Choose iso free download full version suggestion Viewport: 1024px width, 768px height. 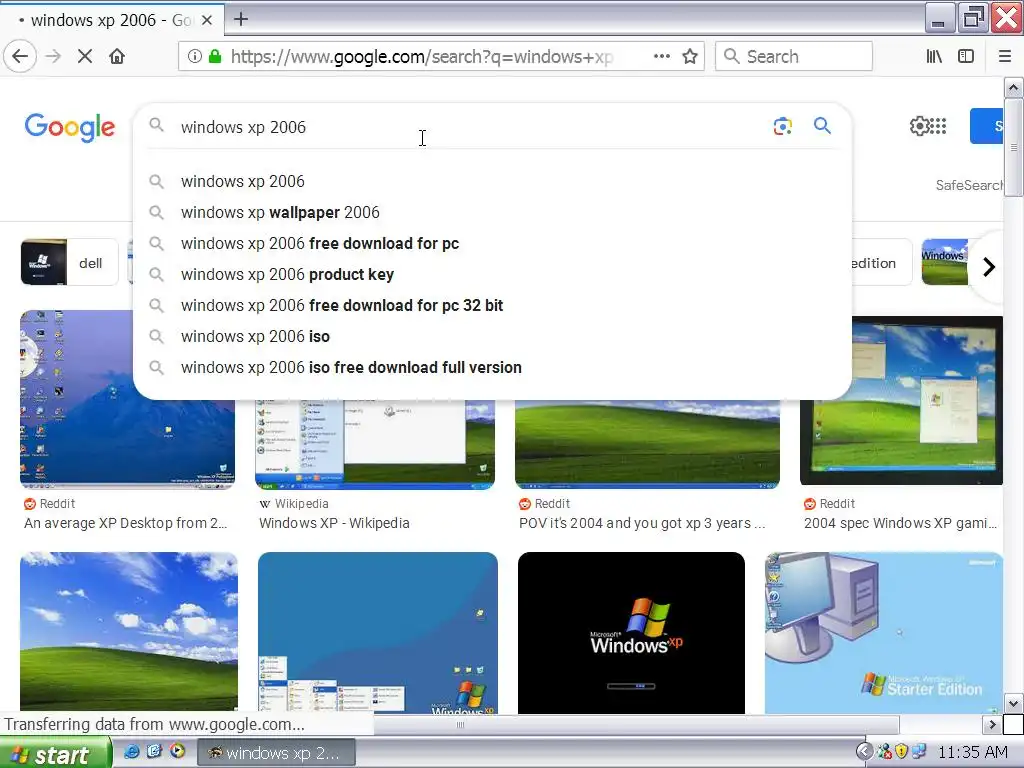point(492,368)
